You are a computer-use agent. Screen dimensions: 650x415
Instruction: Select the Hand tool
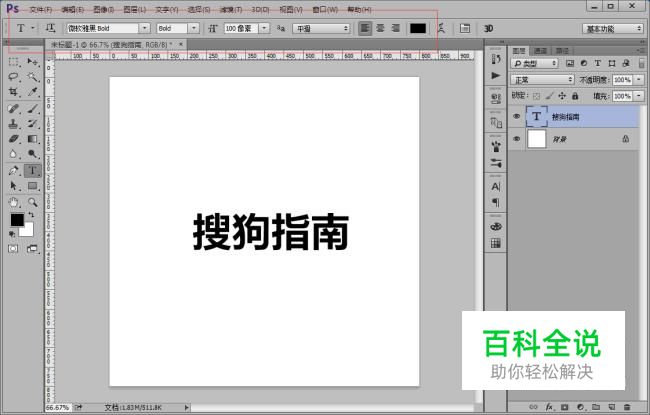[x=13, y=202]
